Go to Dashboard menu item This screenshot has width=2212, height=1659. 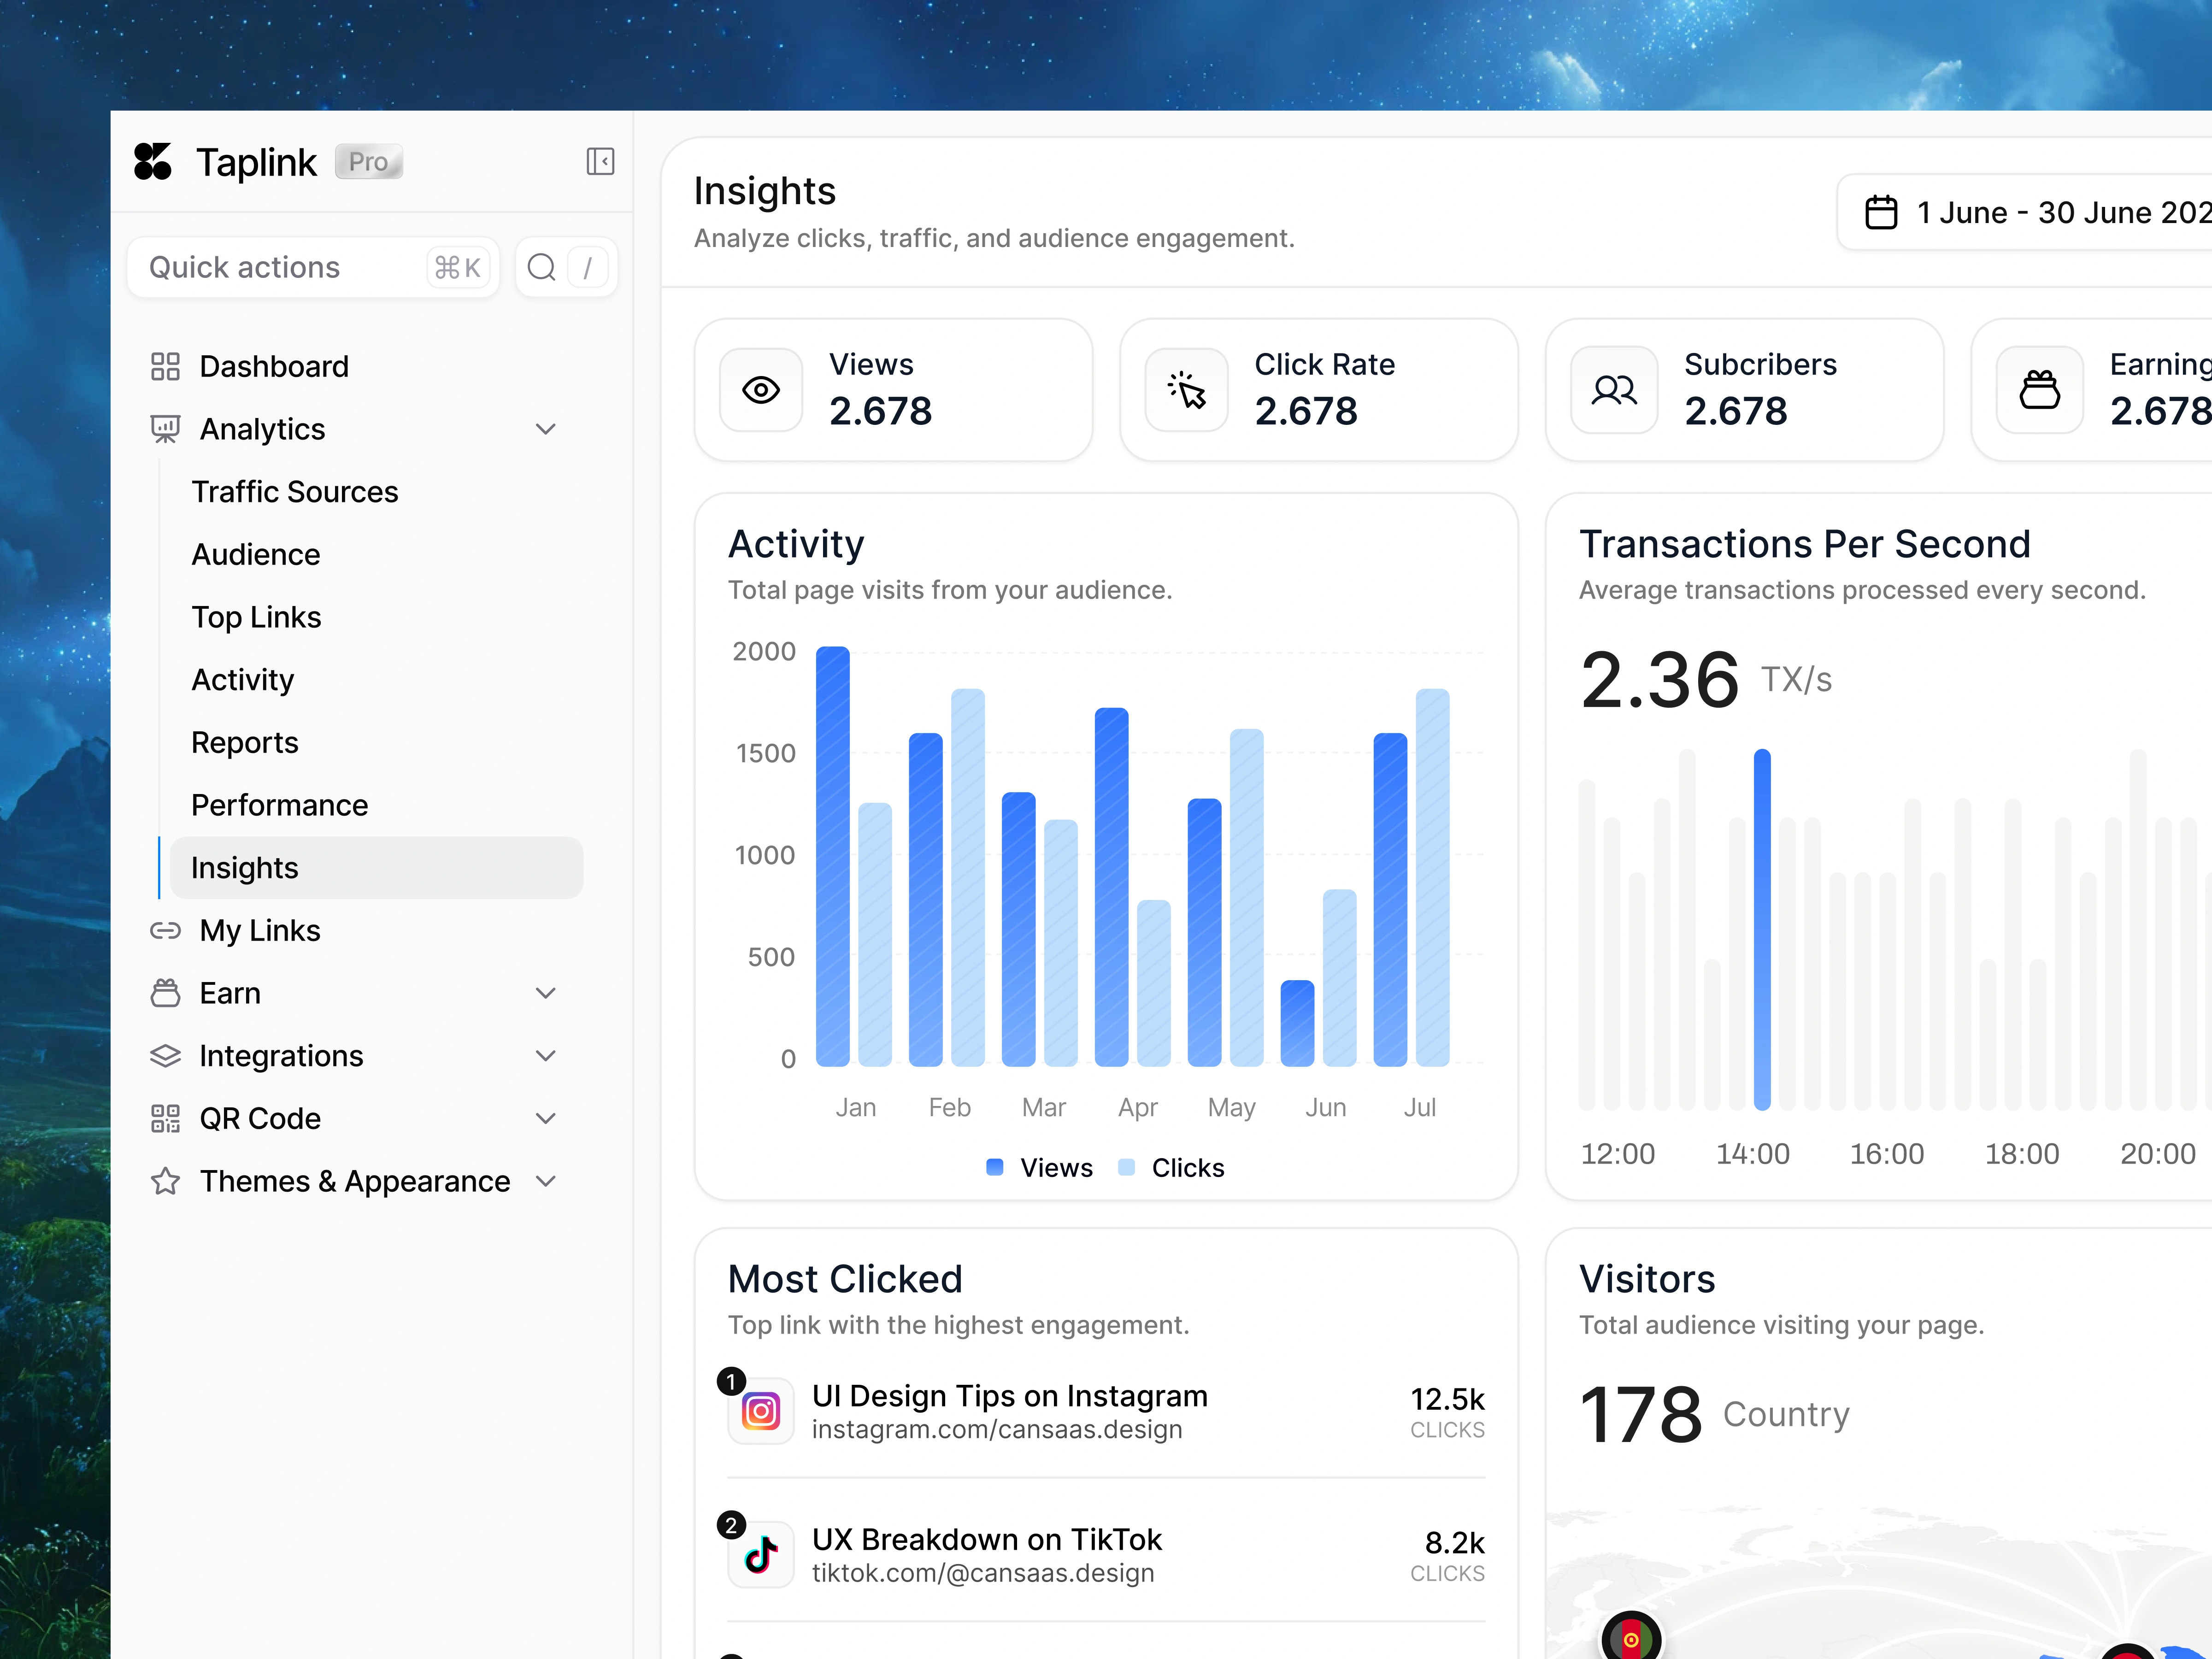point(274,366)
